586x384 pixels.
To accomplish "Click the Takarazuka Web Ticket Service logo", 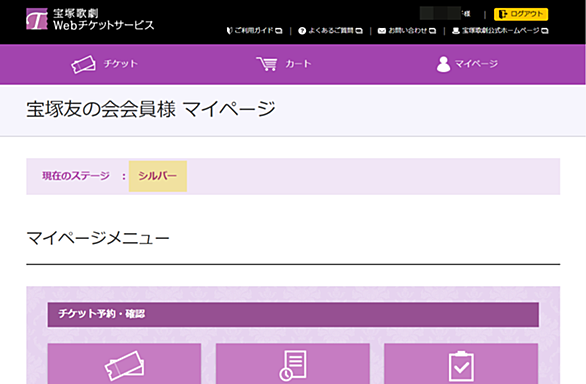I will tap(90, 19).
